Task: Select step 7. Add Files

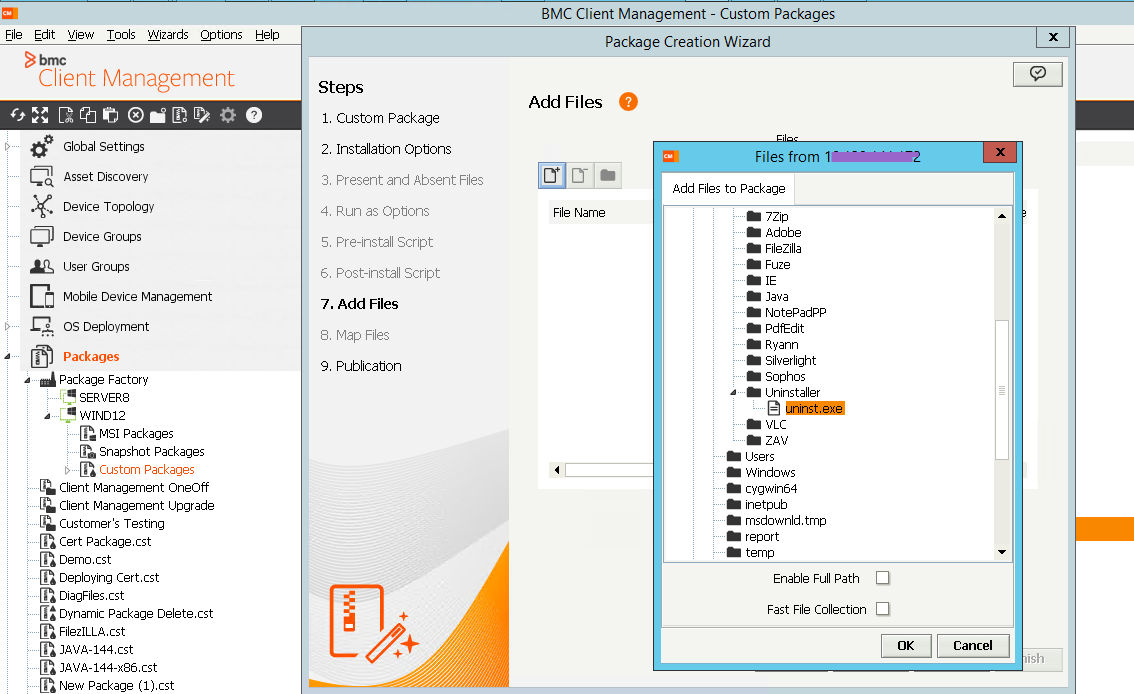Action: tap(359, 304)
